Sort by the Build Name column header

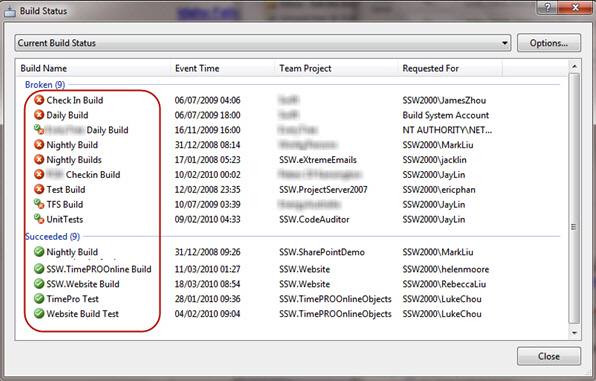[94, 68]
